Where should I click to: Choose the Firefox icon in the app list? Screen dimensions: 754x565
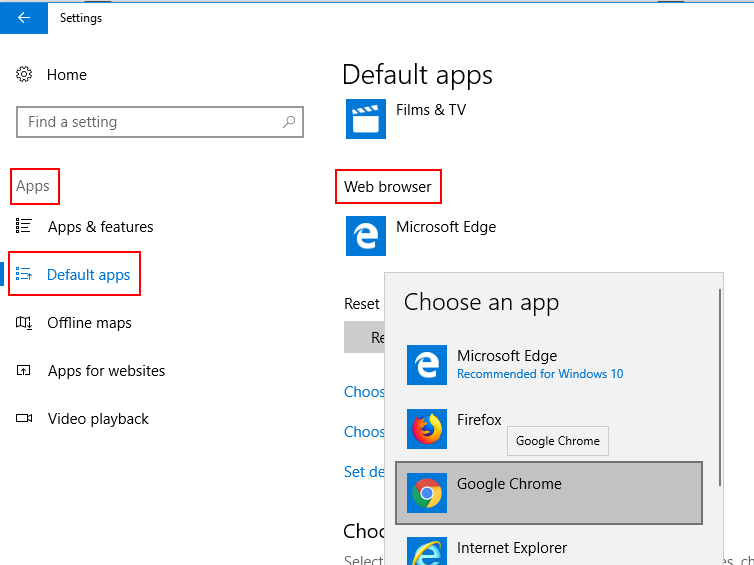(x=427, y=429)
